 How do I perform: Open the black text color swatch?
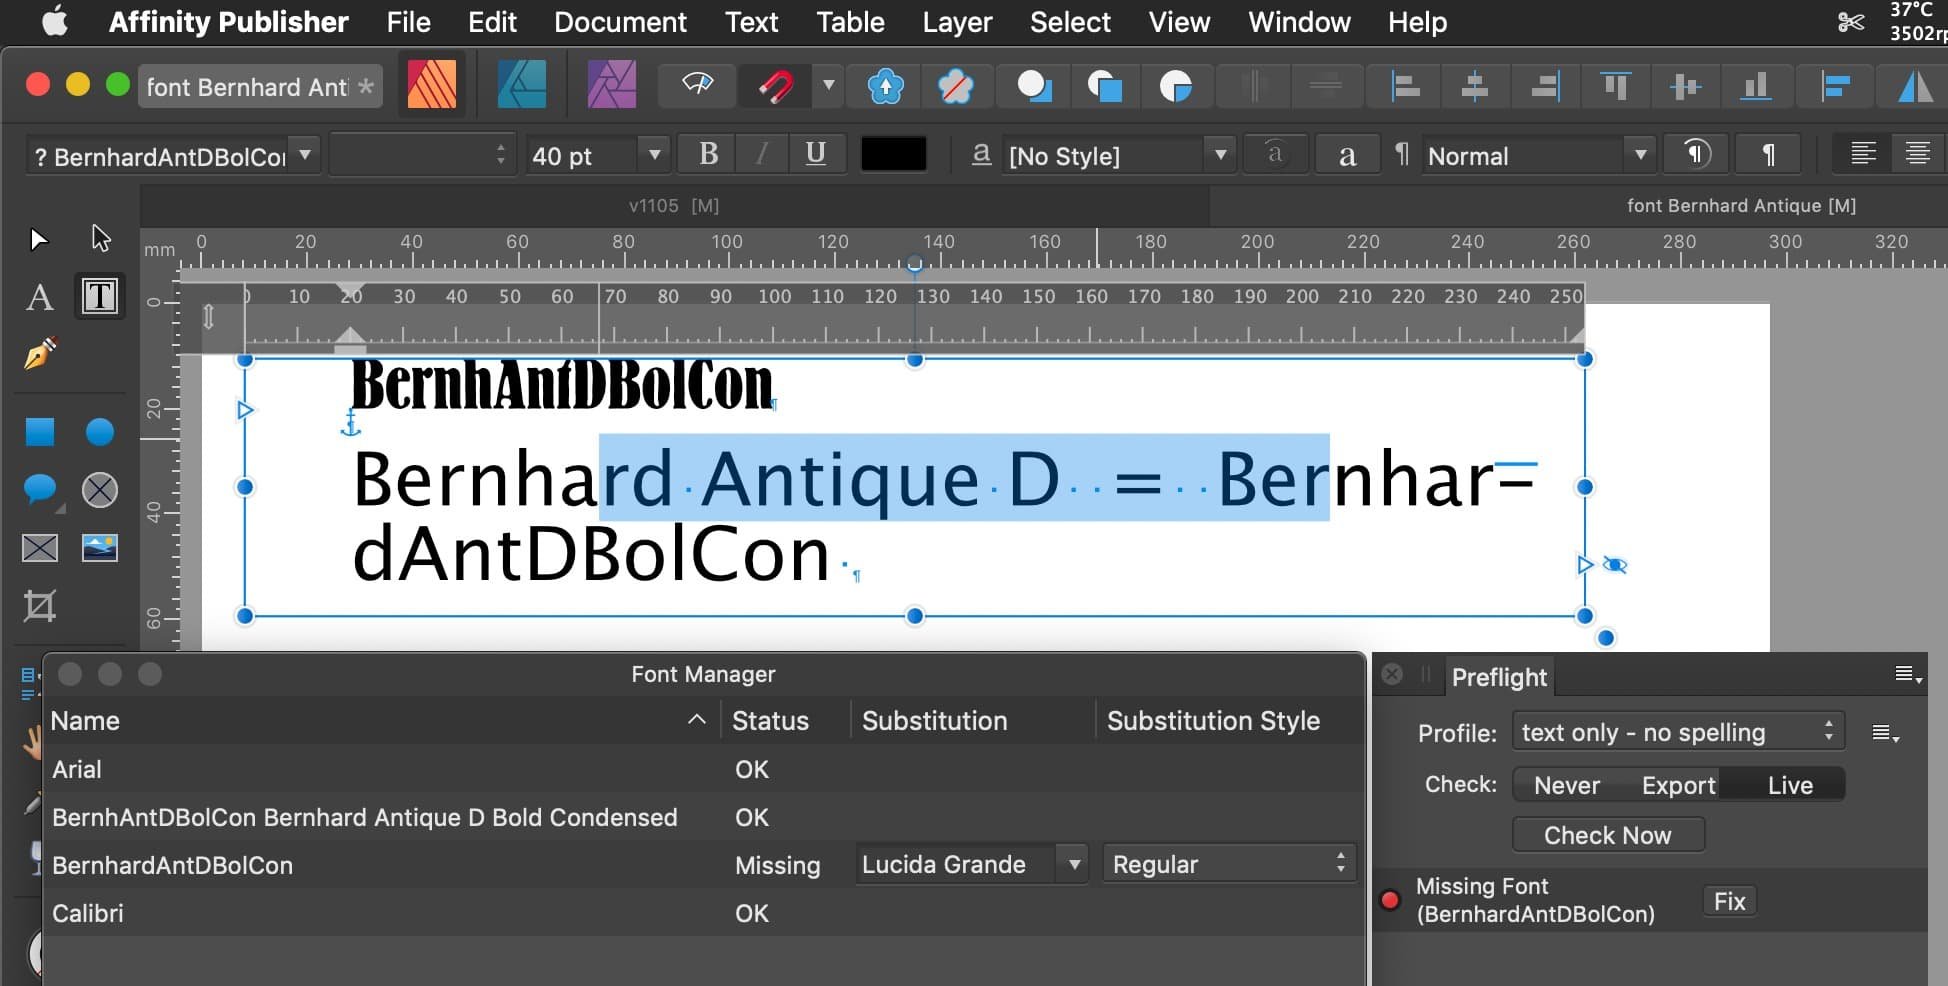(893, 155)
